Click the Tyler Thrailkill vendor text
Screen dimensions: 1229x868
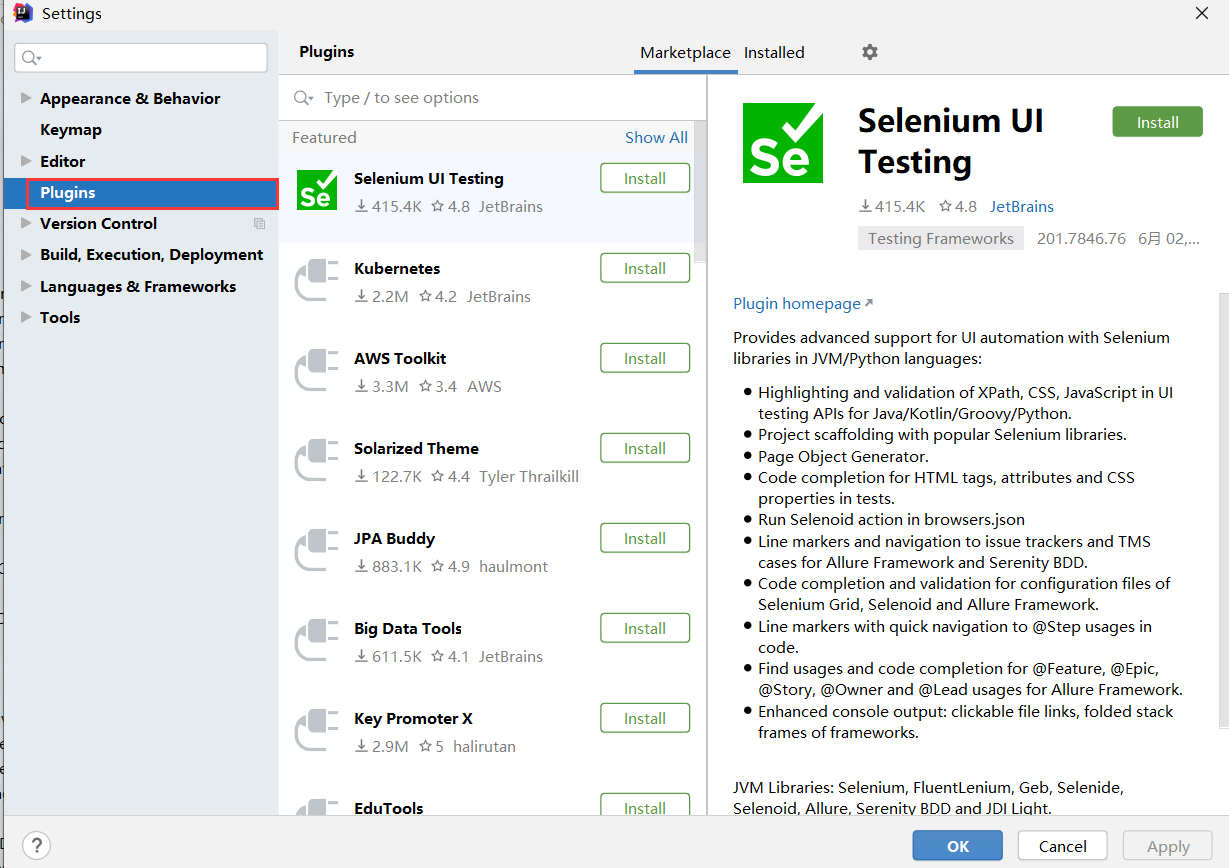click(x=529, y=476)
